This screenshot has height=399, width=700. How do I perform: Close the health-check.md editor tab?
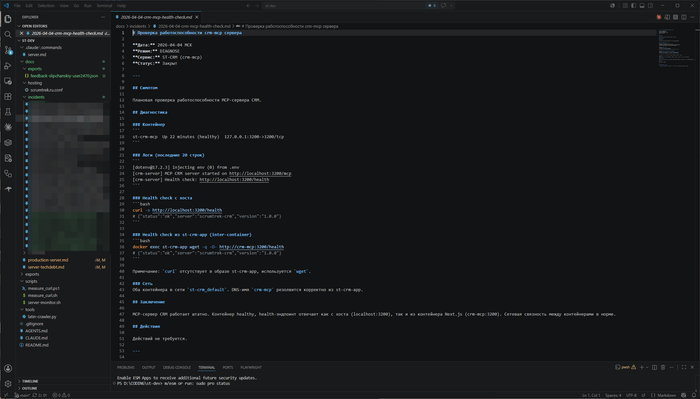(x=196, y=17)
